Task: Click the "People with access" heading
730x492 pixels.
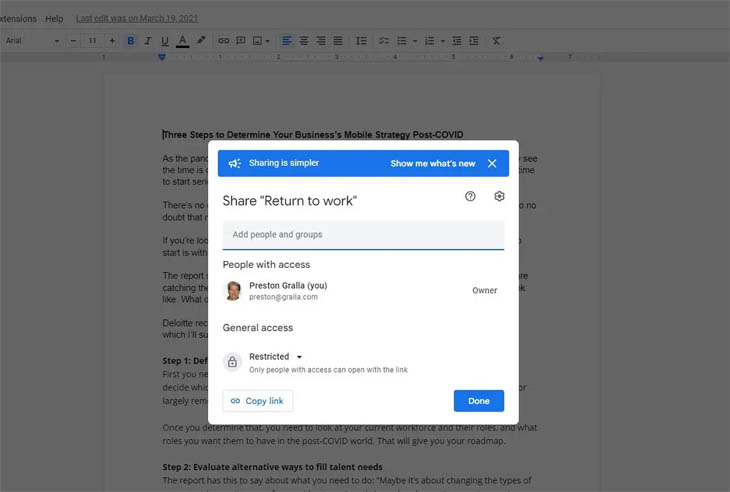Action: click(x=266, y=264)
